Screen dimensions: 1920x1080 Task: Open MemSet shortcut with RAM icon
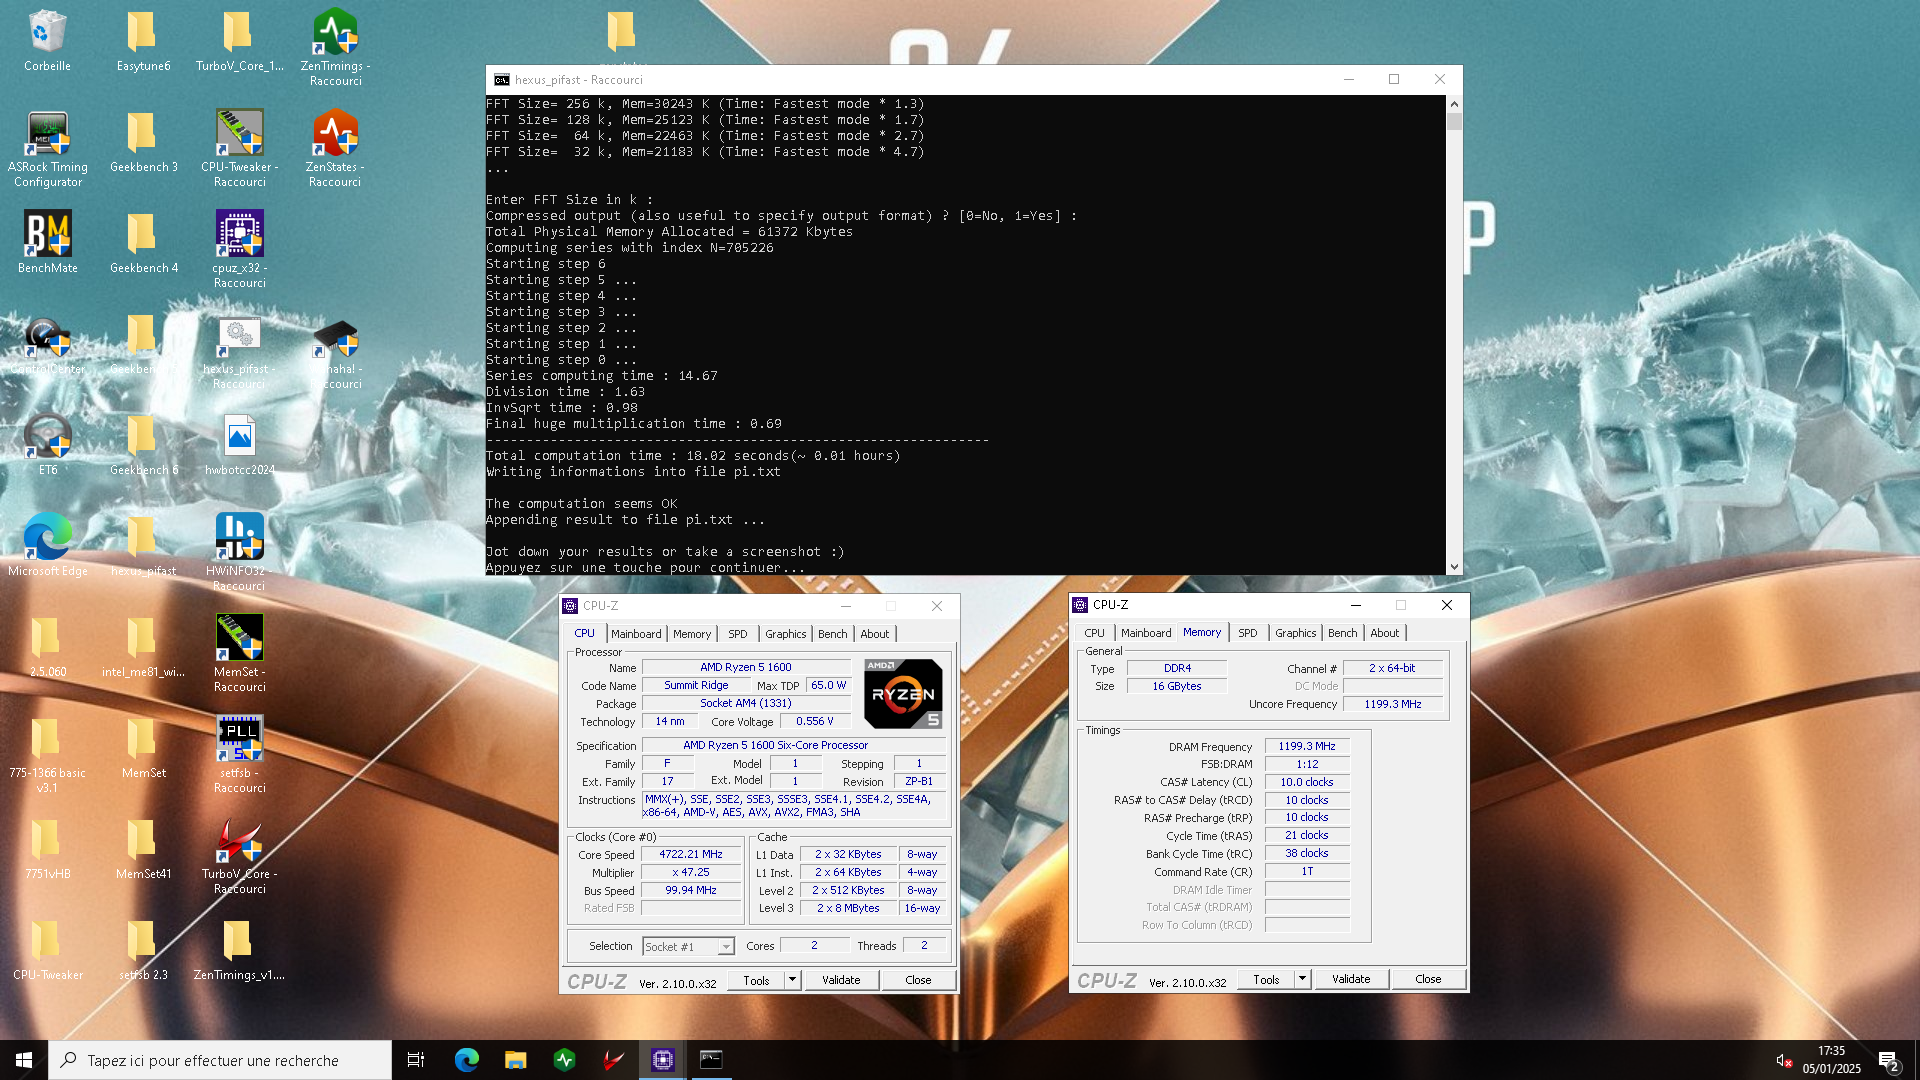pos(239,653)
